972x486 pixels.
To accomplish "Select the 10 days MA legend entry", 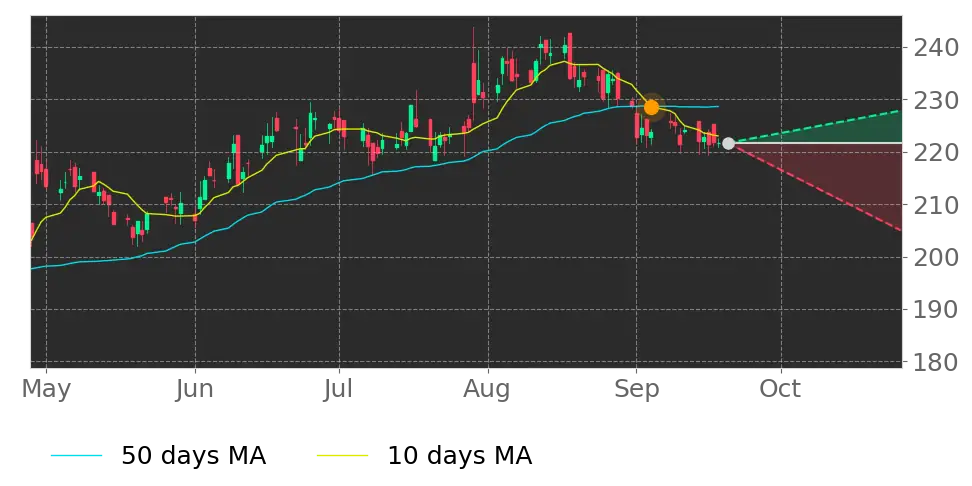I will (425, 456).
